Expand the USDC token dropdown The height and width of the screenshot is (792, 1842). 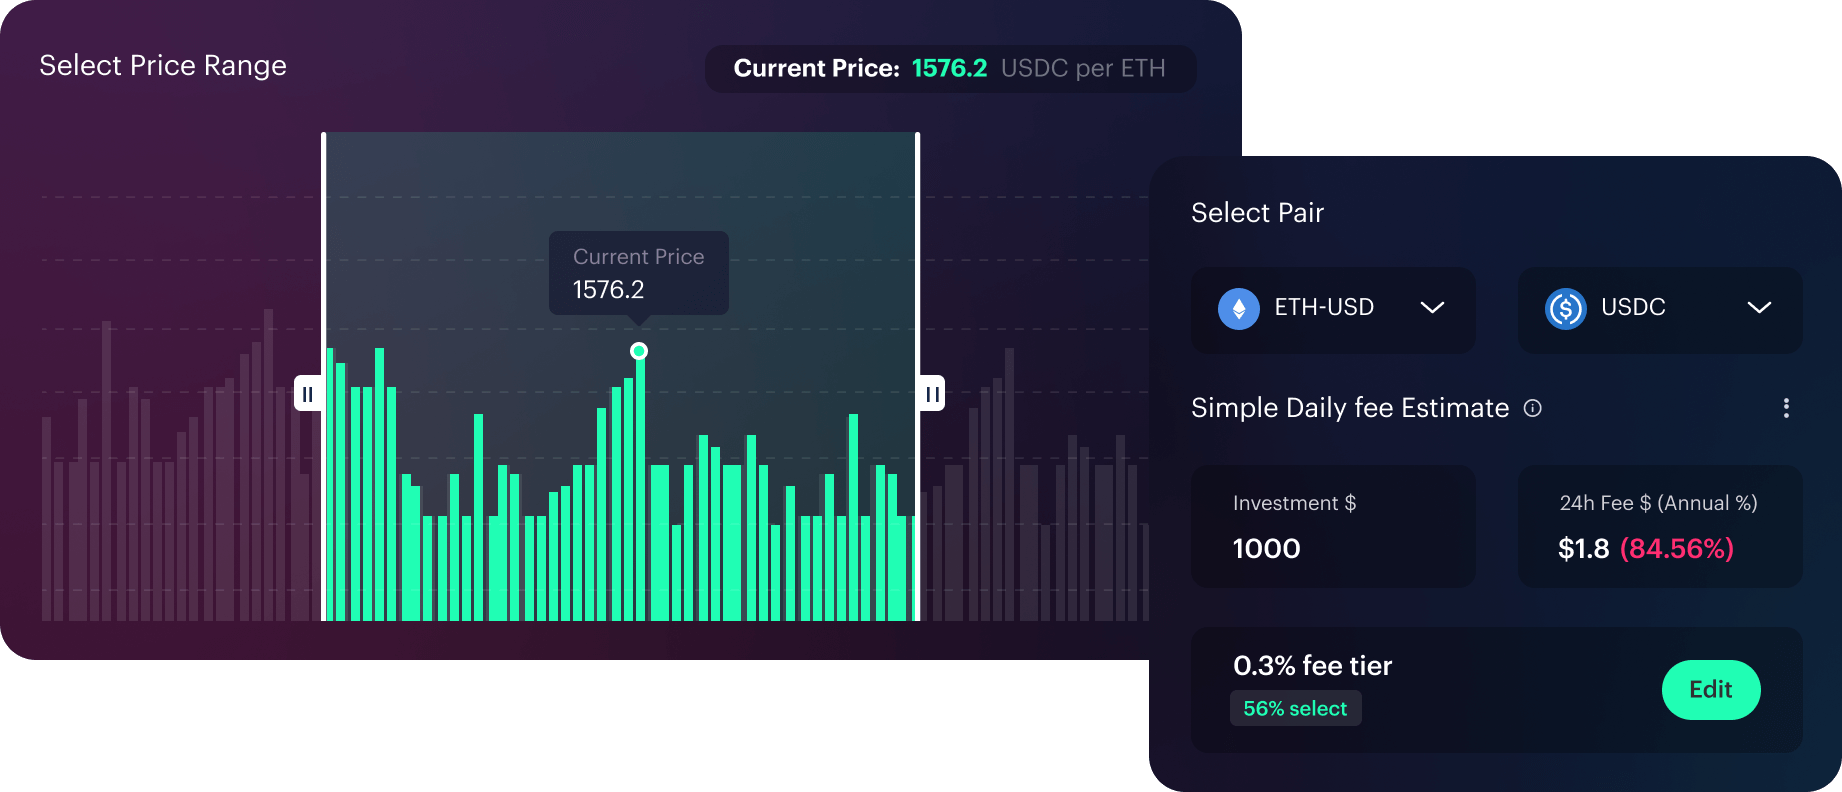pyautogui.click(x=1660, y=309)
